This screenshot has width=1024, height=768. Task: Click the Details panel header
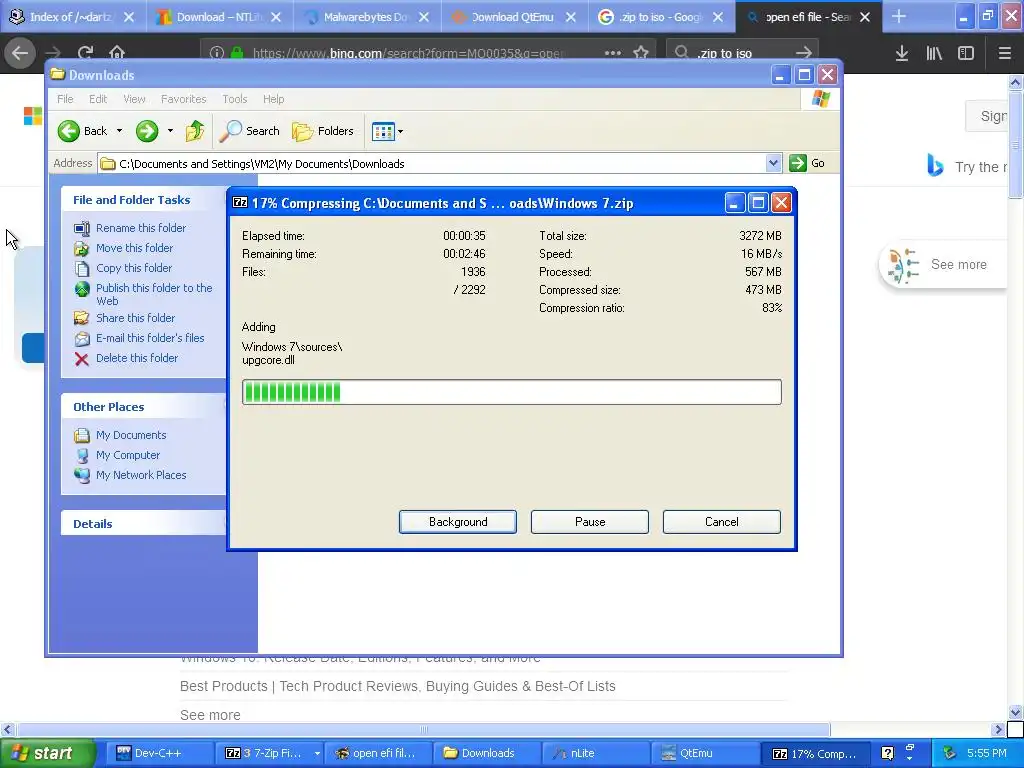pos(143,524)
